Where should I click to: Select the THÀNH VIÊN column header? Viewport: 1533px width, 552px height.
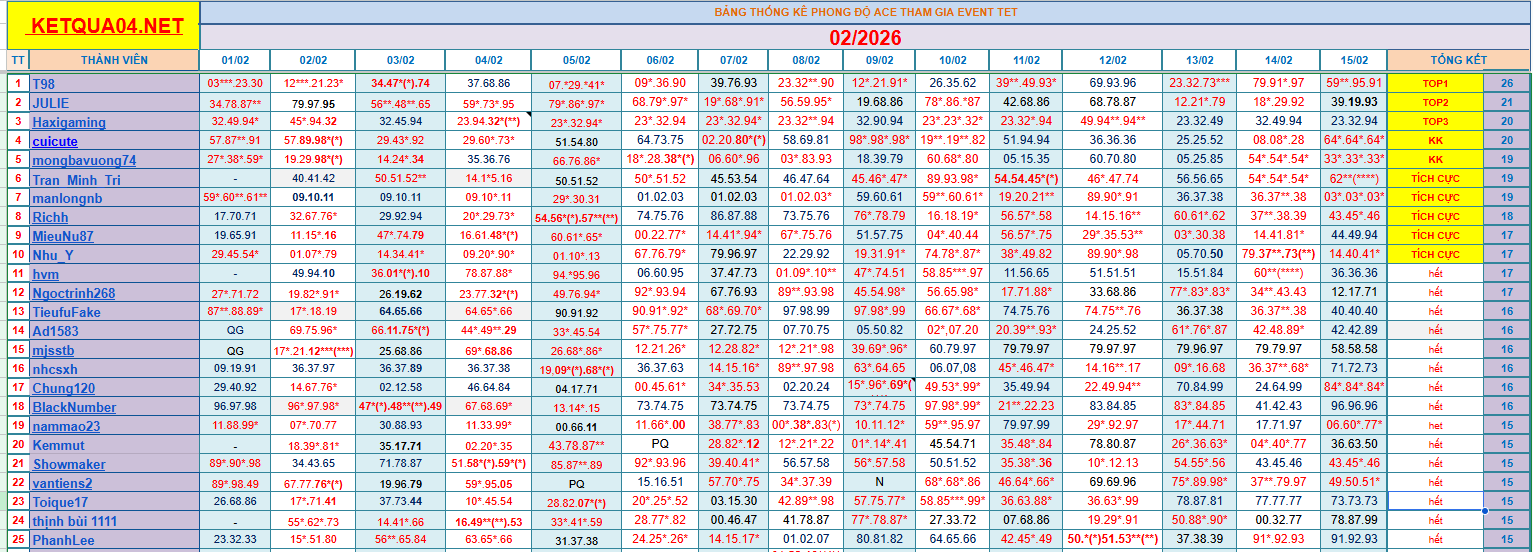pyautogui.click(x=114, y=60)
